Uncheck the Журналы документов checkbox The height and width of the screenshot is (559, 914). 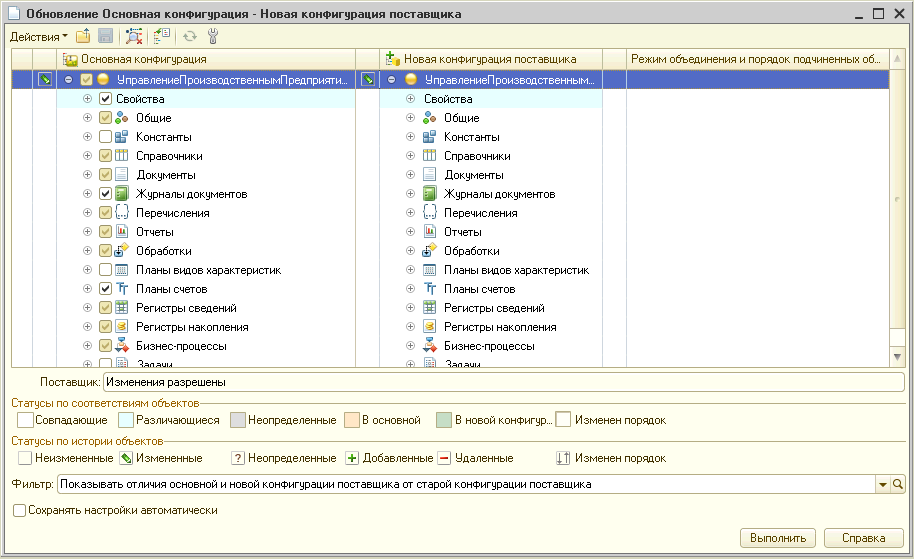105,194
